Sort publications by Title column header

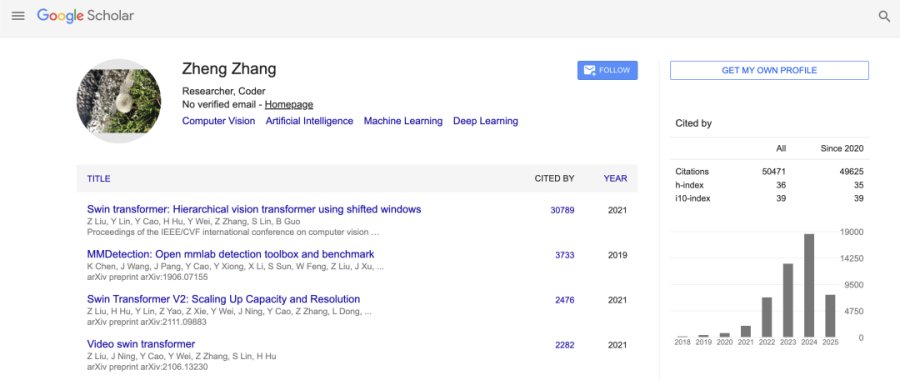pyautogui.click(x=99, y=179)
